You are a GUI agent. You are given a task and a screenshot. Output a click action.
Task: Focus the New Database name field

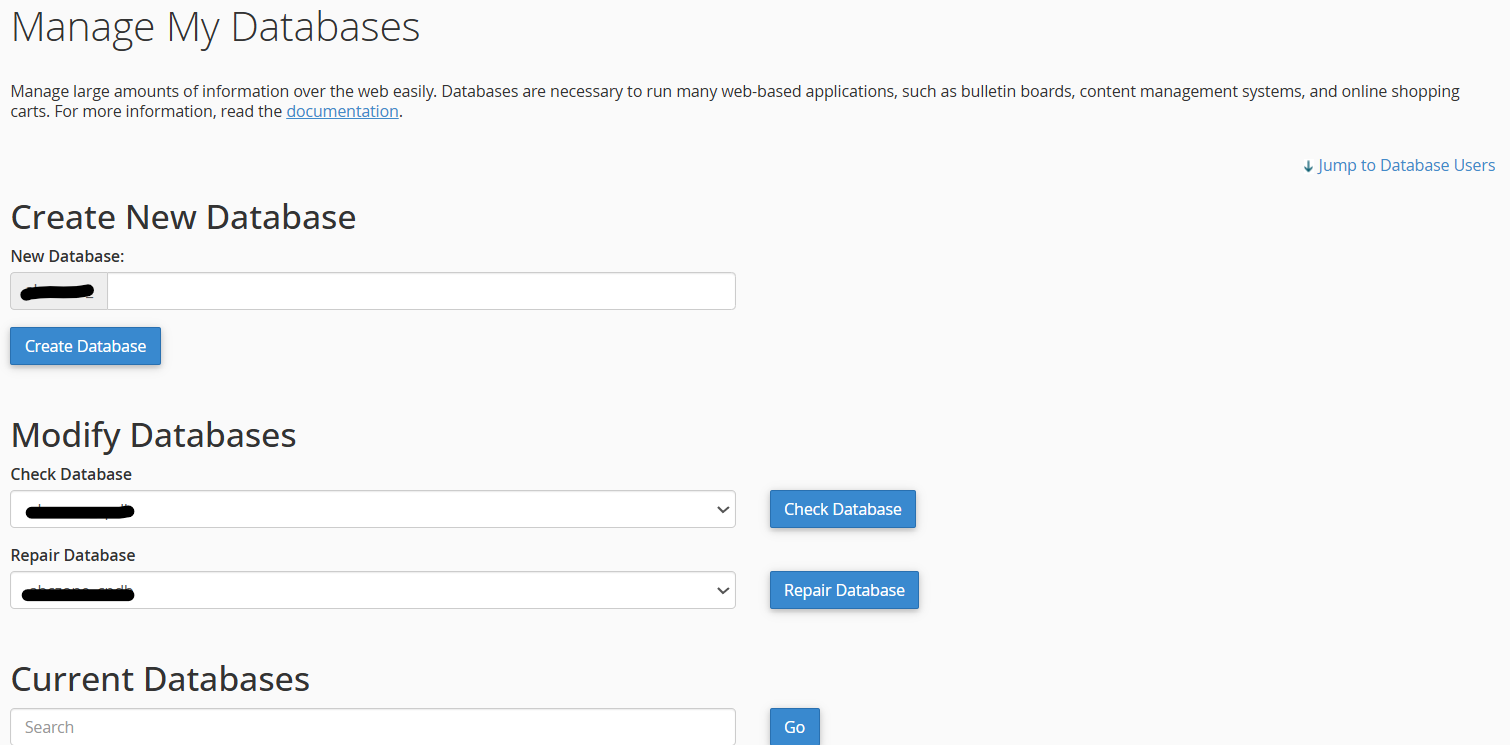(420, 291)
